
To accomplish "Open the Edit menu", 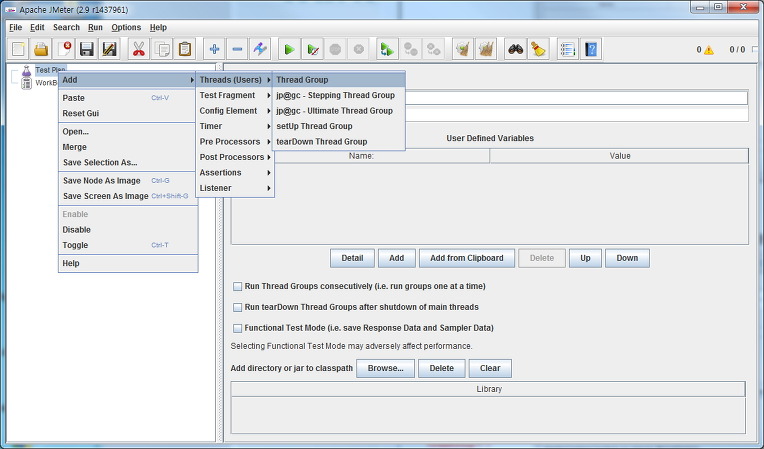I will coord(37,28).
